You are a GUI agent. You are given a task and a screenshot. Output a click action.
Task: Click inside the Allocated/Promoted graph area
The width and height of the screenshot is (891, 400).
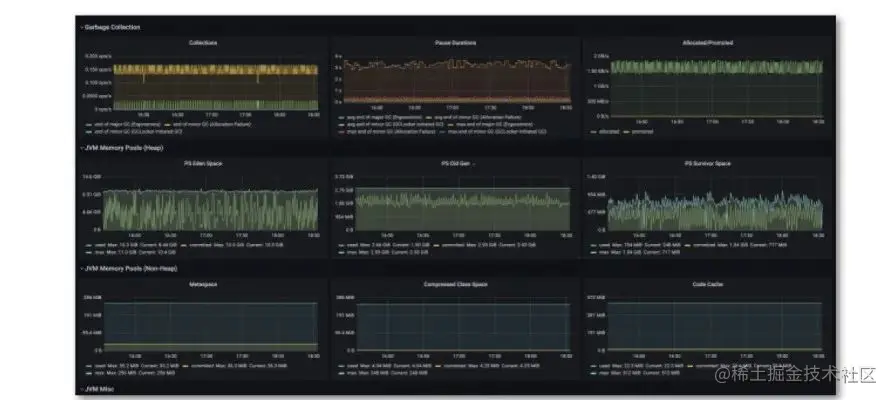point(717,86)
